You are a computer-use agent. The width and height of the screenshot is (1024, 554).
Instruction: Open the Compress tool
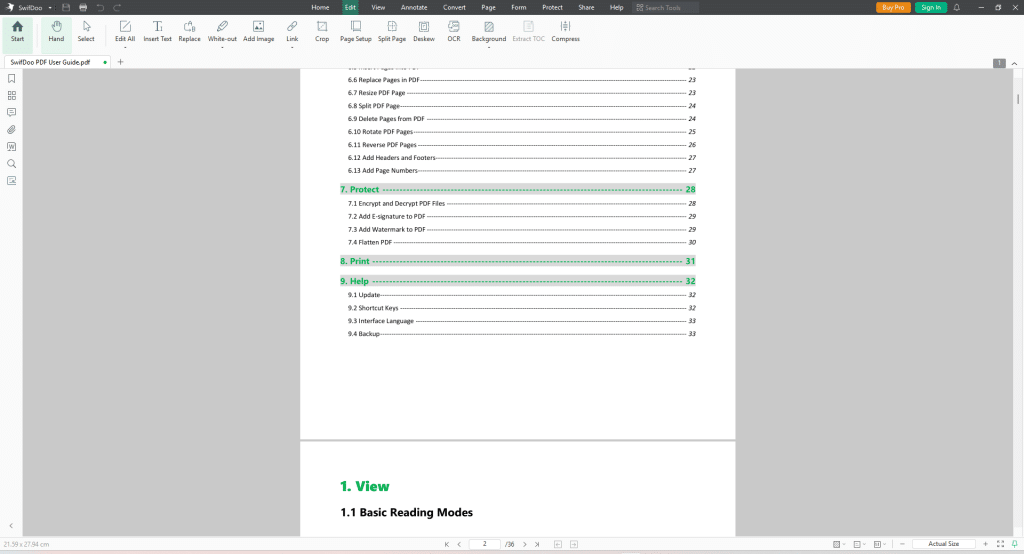pyautogui.click(x=566, y=31)
